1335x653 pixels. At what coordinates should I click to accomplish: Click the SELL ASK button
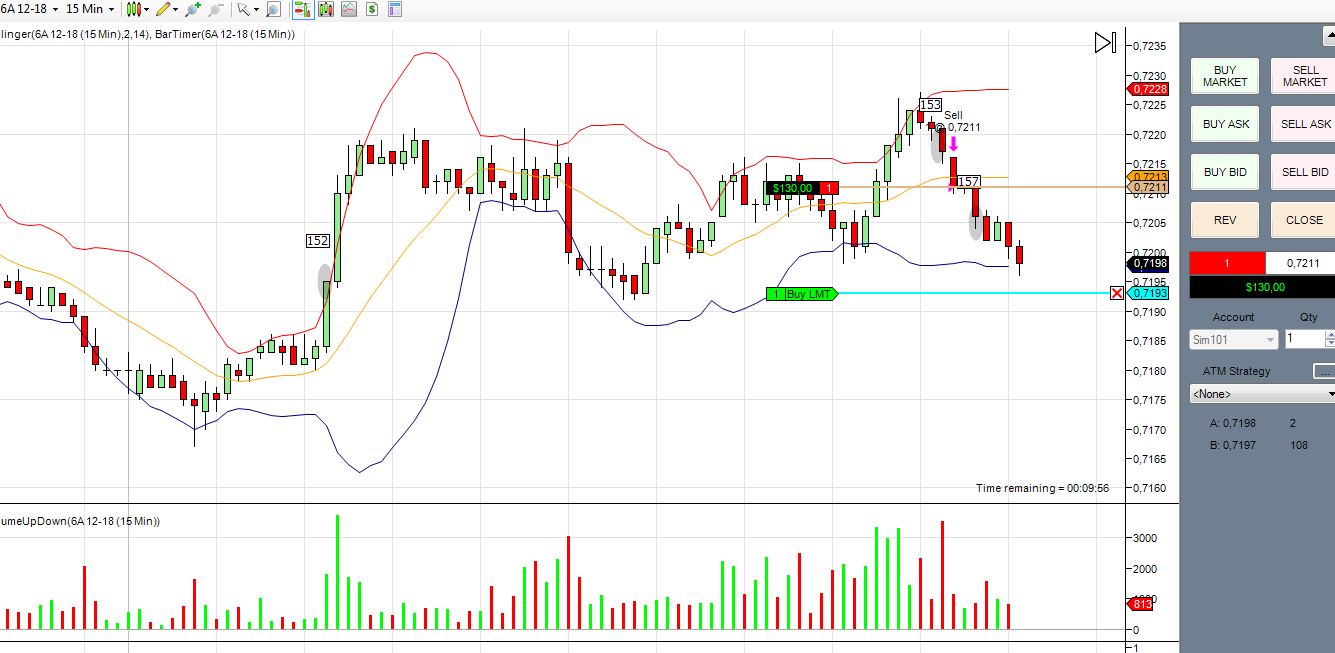point(1303,124)
